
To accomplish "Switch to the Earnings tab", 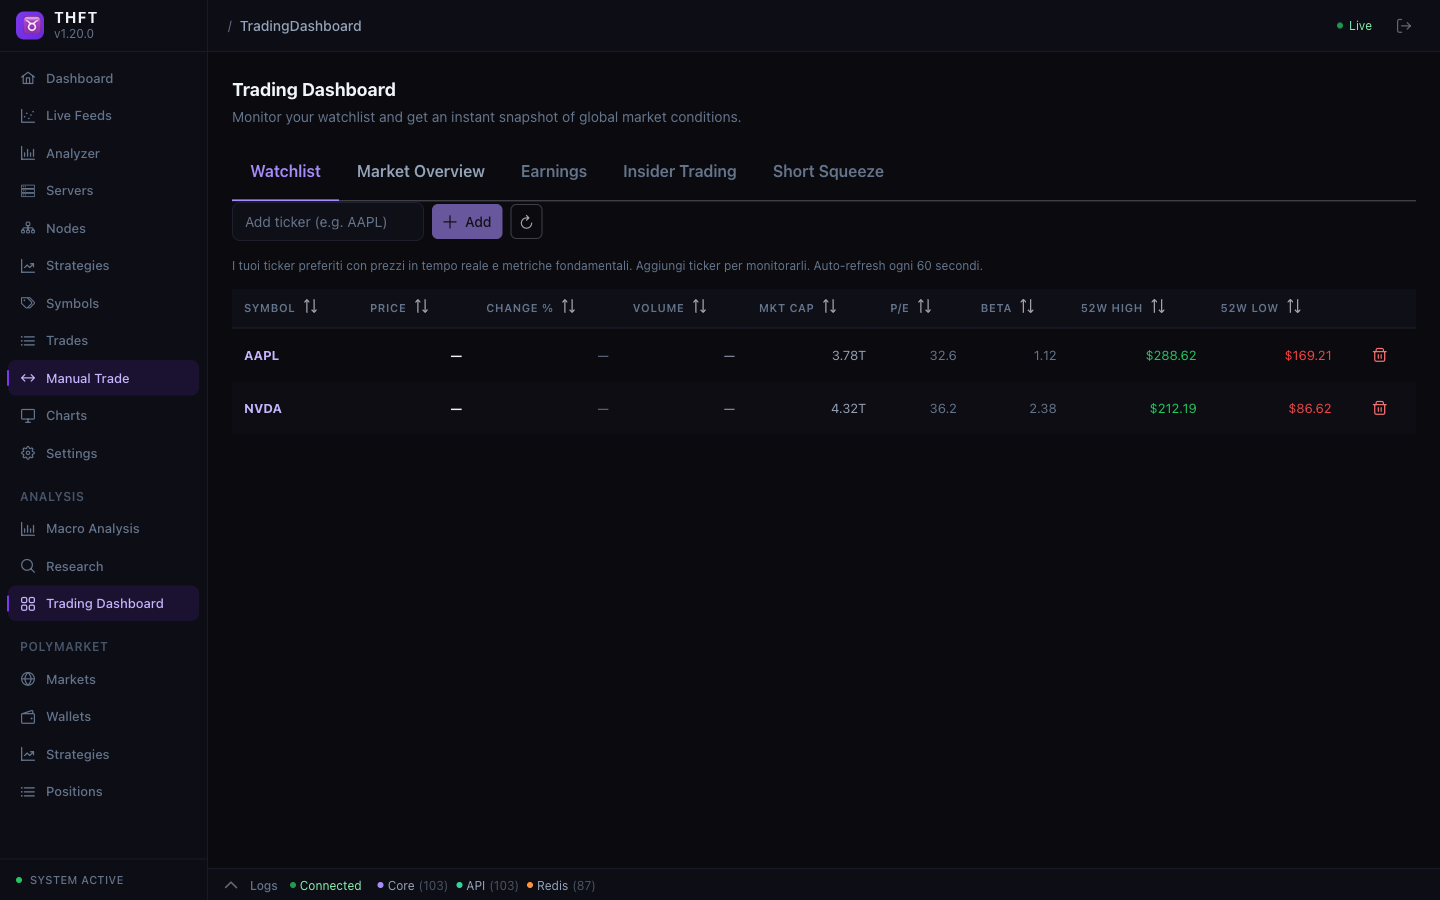I will click(x=554, y=171).
